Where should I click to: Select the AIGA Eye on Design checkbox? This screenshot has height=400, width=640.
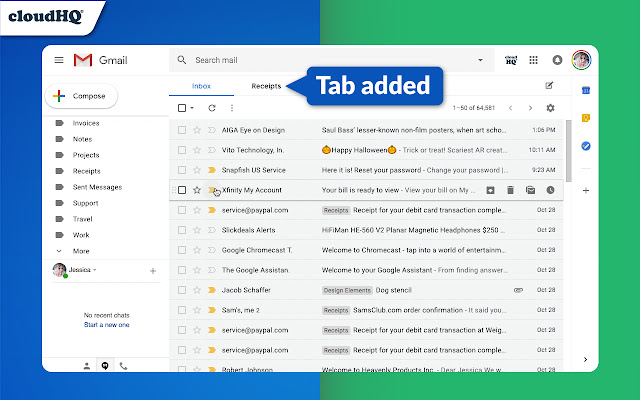(x=182, y=130)
